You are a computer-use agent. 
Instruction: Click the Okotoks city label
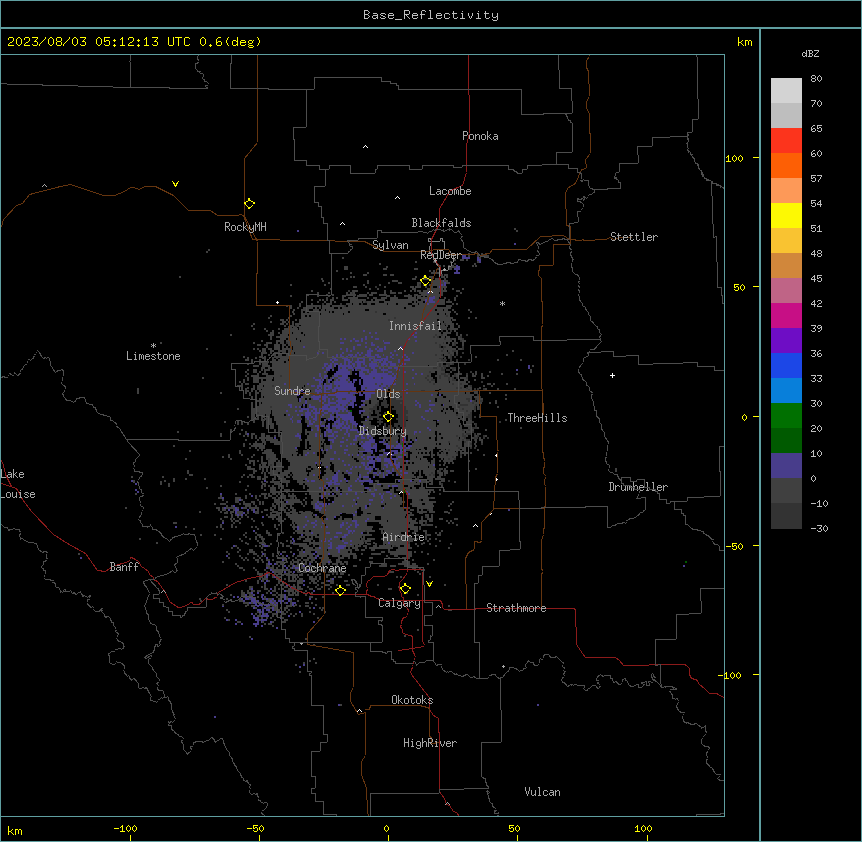coord(412,700)
